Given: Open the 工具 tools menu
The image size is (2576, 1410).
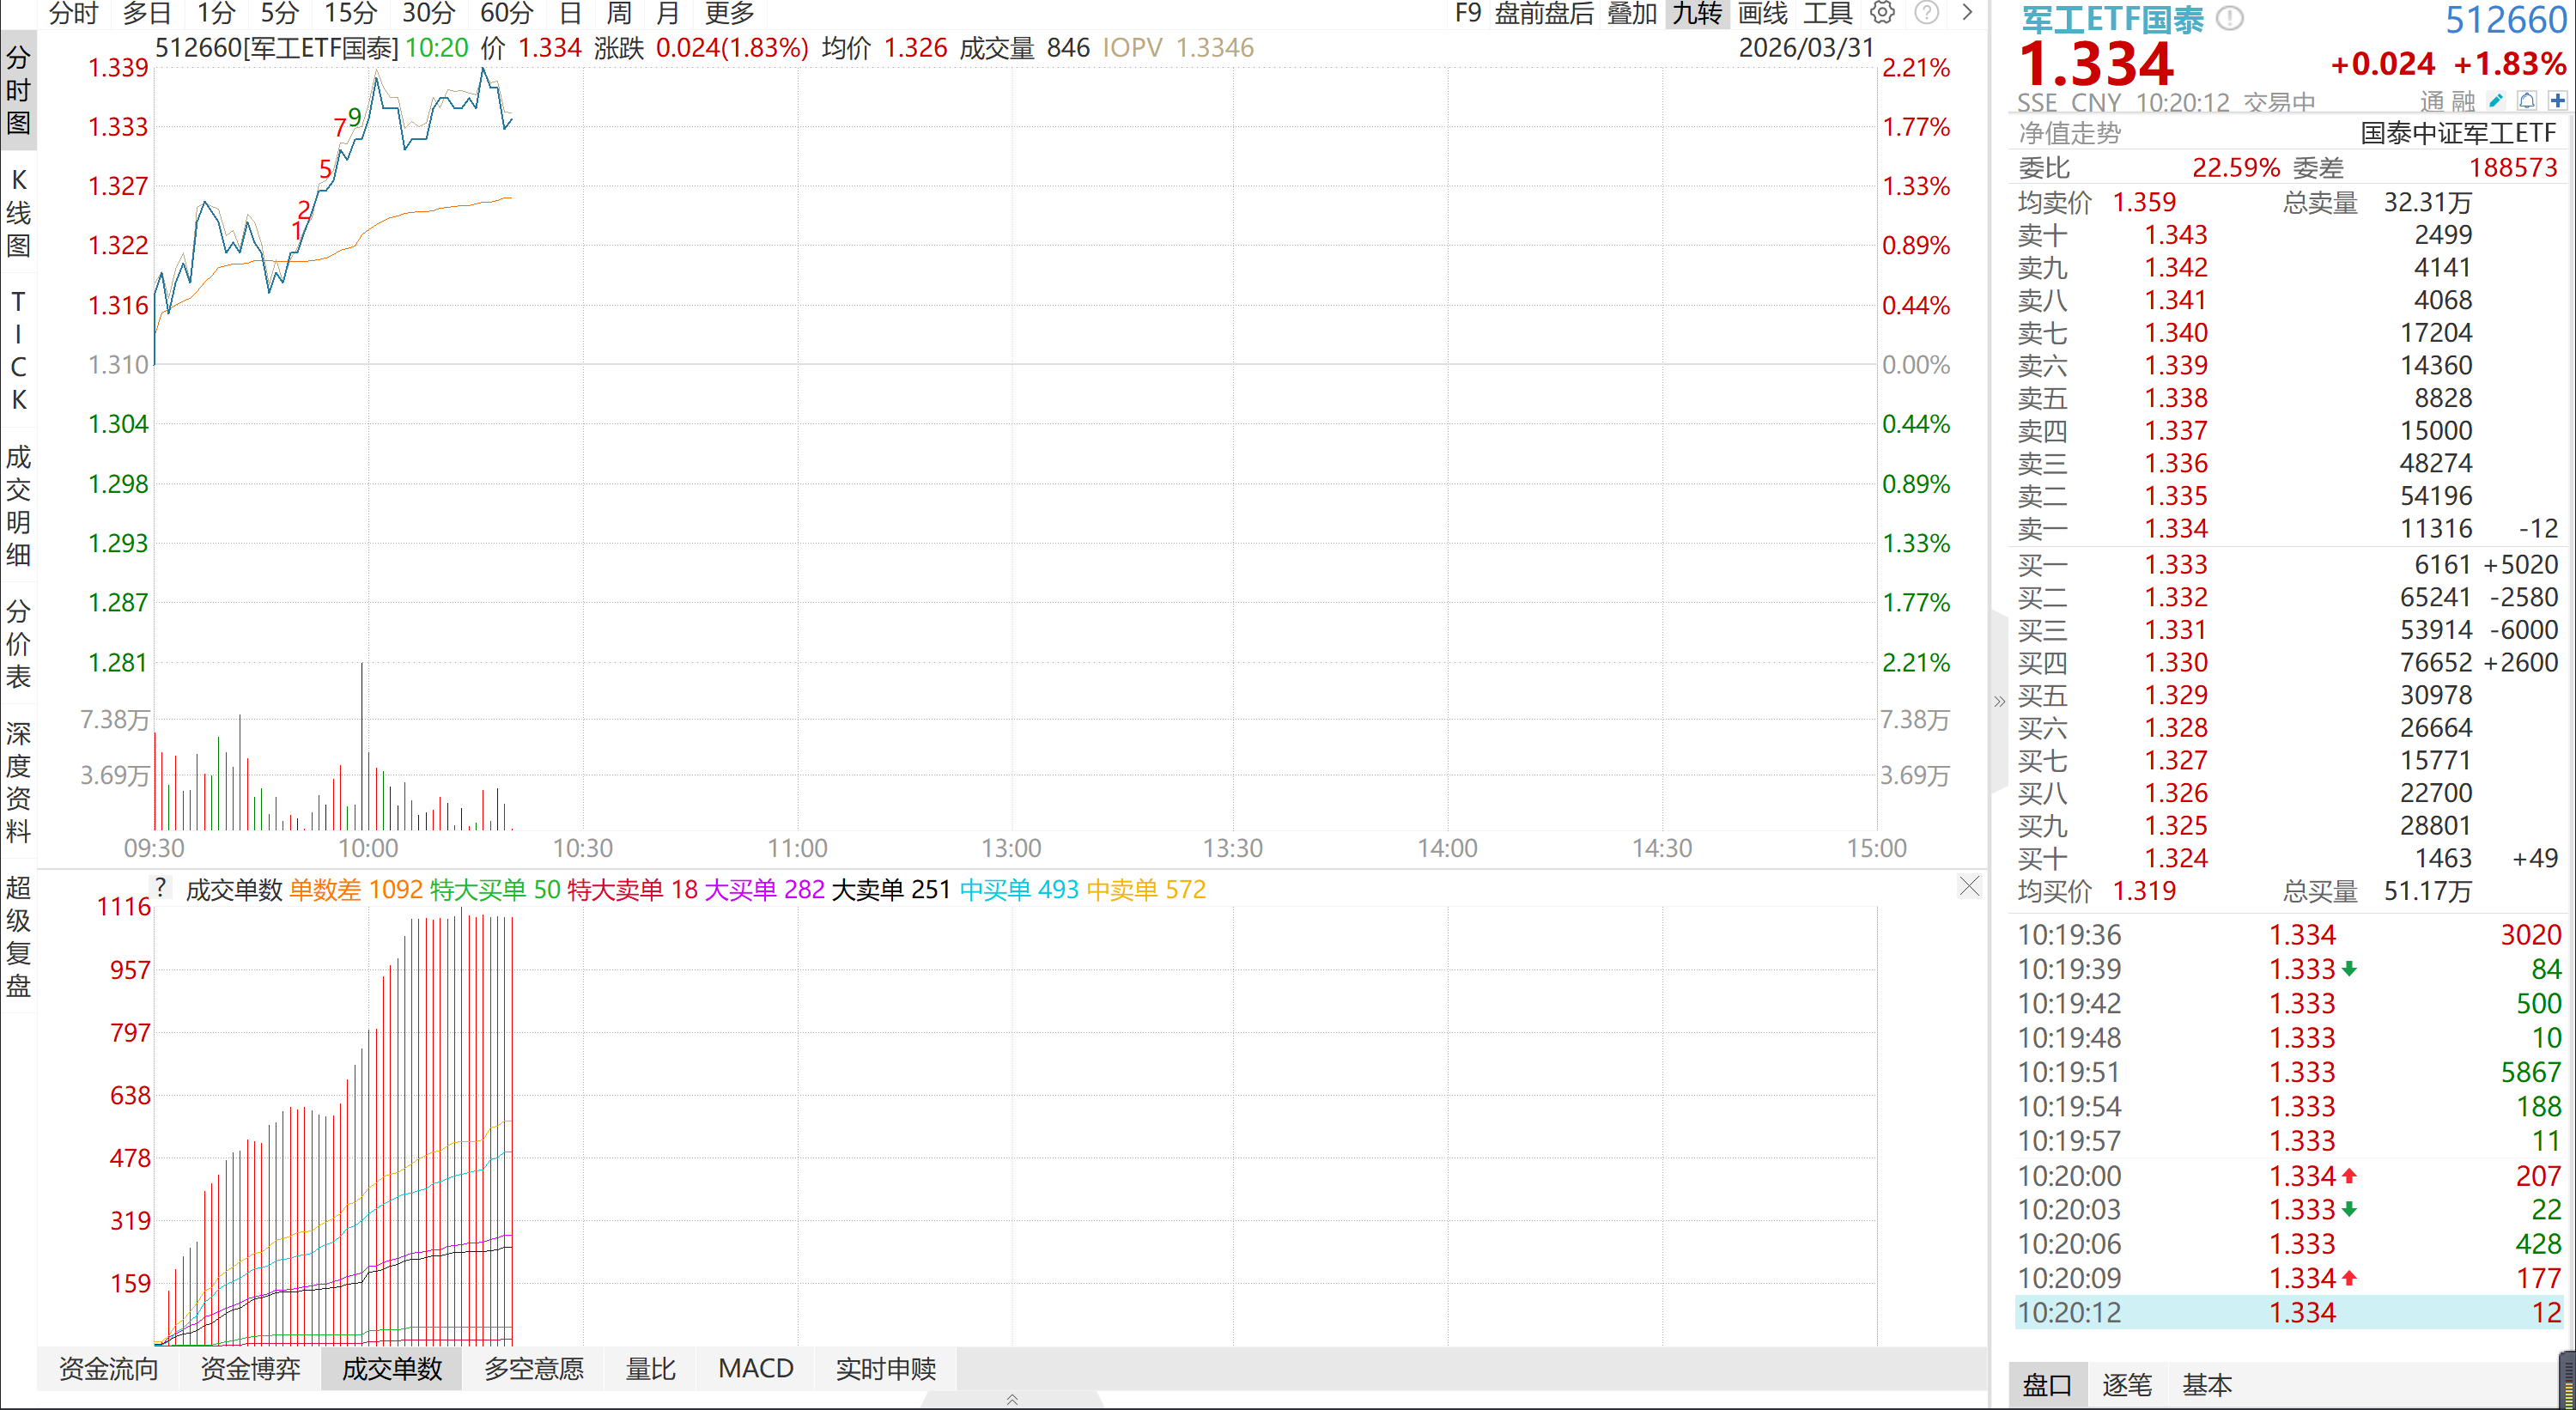Looking at the screenshot, I should coord(1830,14).
